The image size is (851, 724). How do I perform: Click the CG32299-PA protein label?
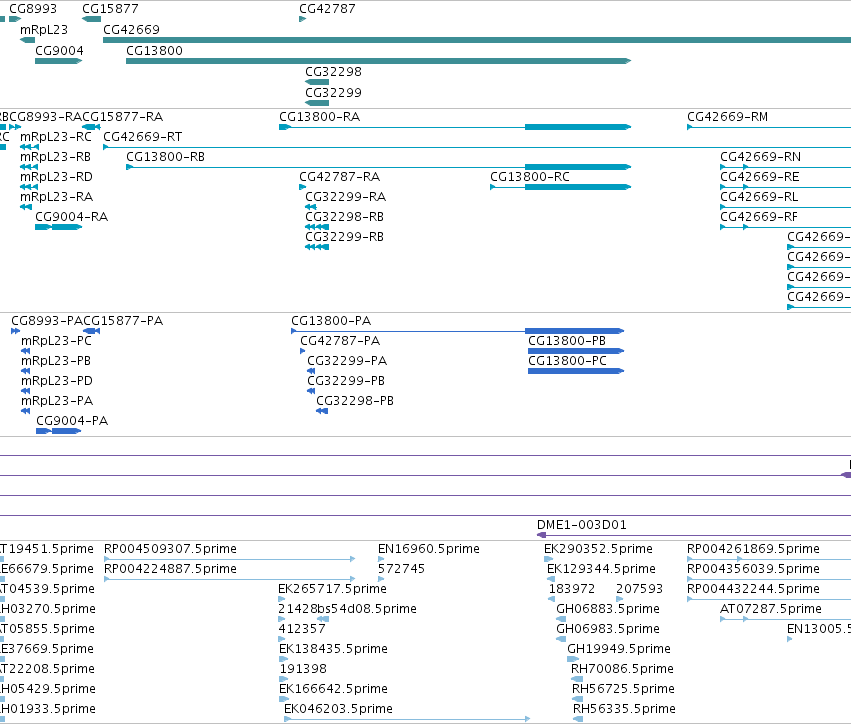(x=347, y=361)
